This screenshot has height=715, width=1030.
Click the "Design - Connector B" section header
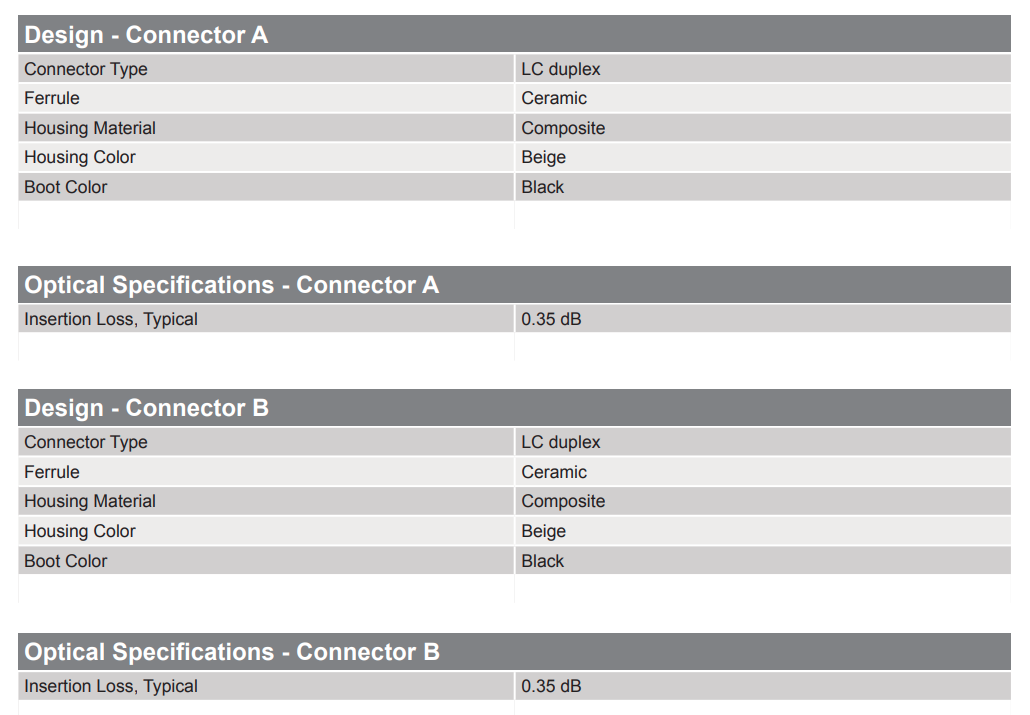click(x=146, y=408)
